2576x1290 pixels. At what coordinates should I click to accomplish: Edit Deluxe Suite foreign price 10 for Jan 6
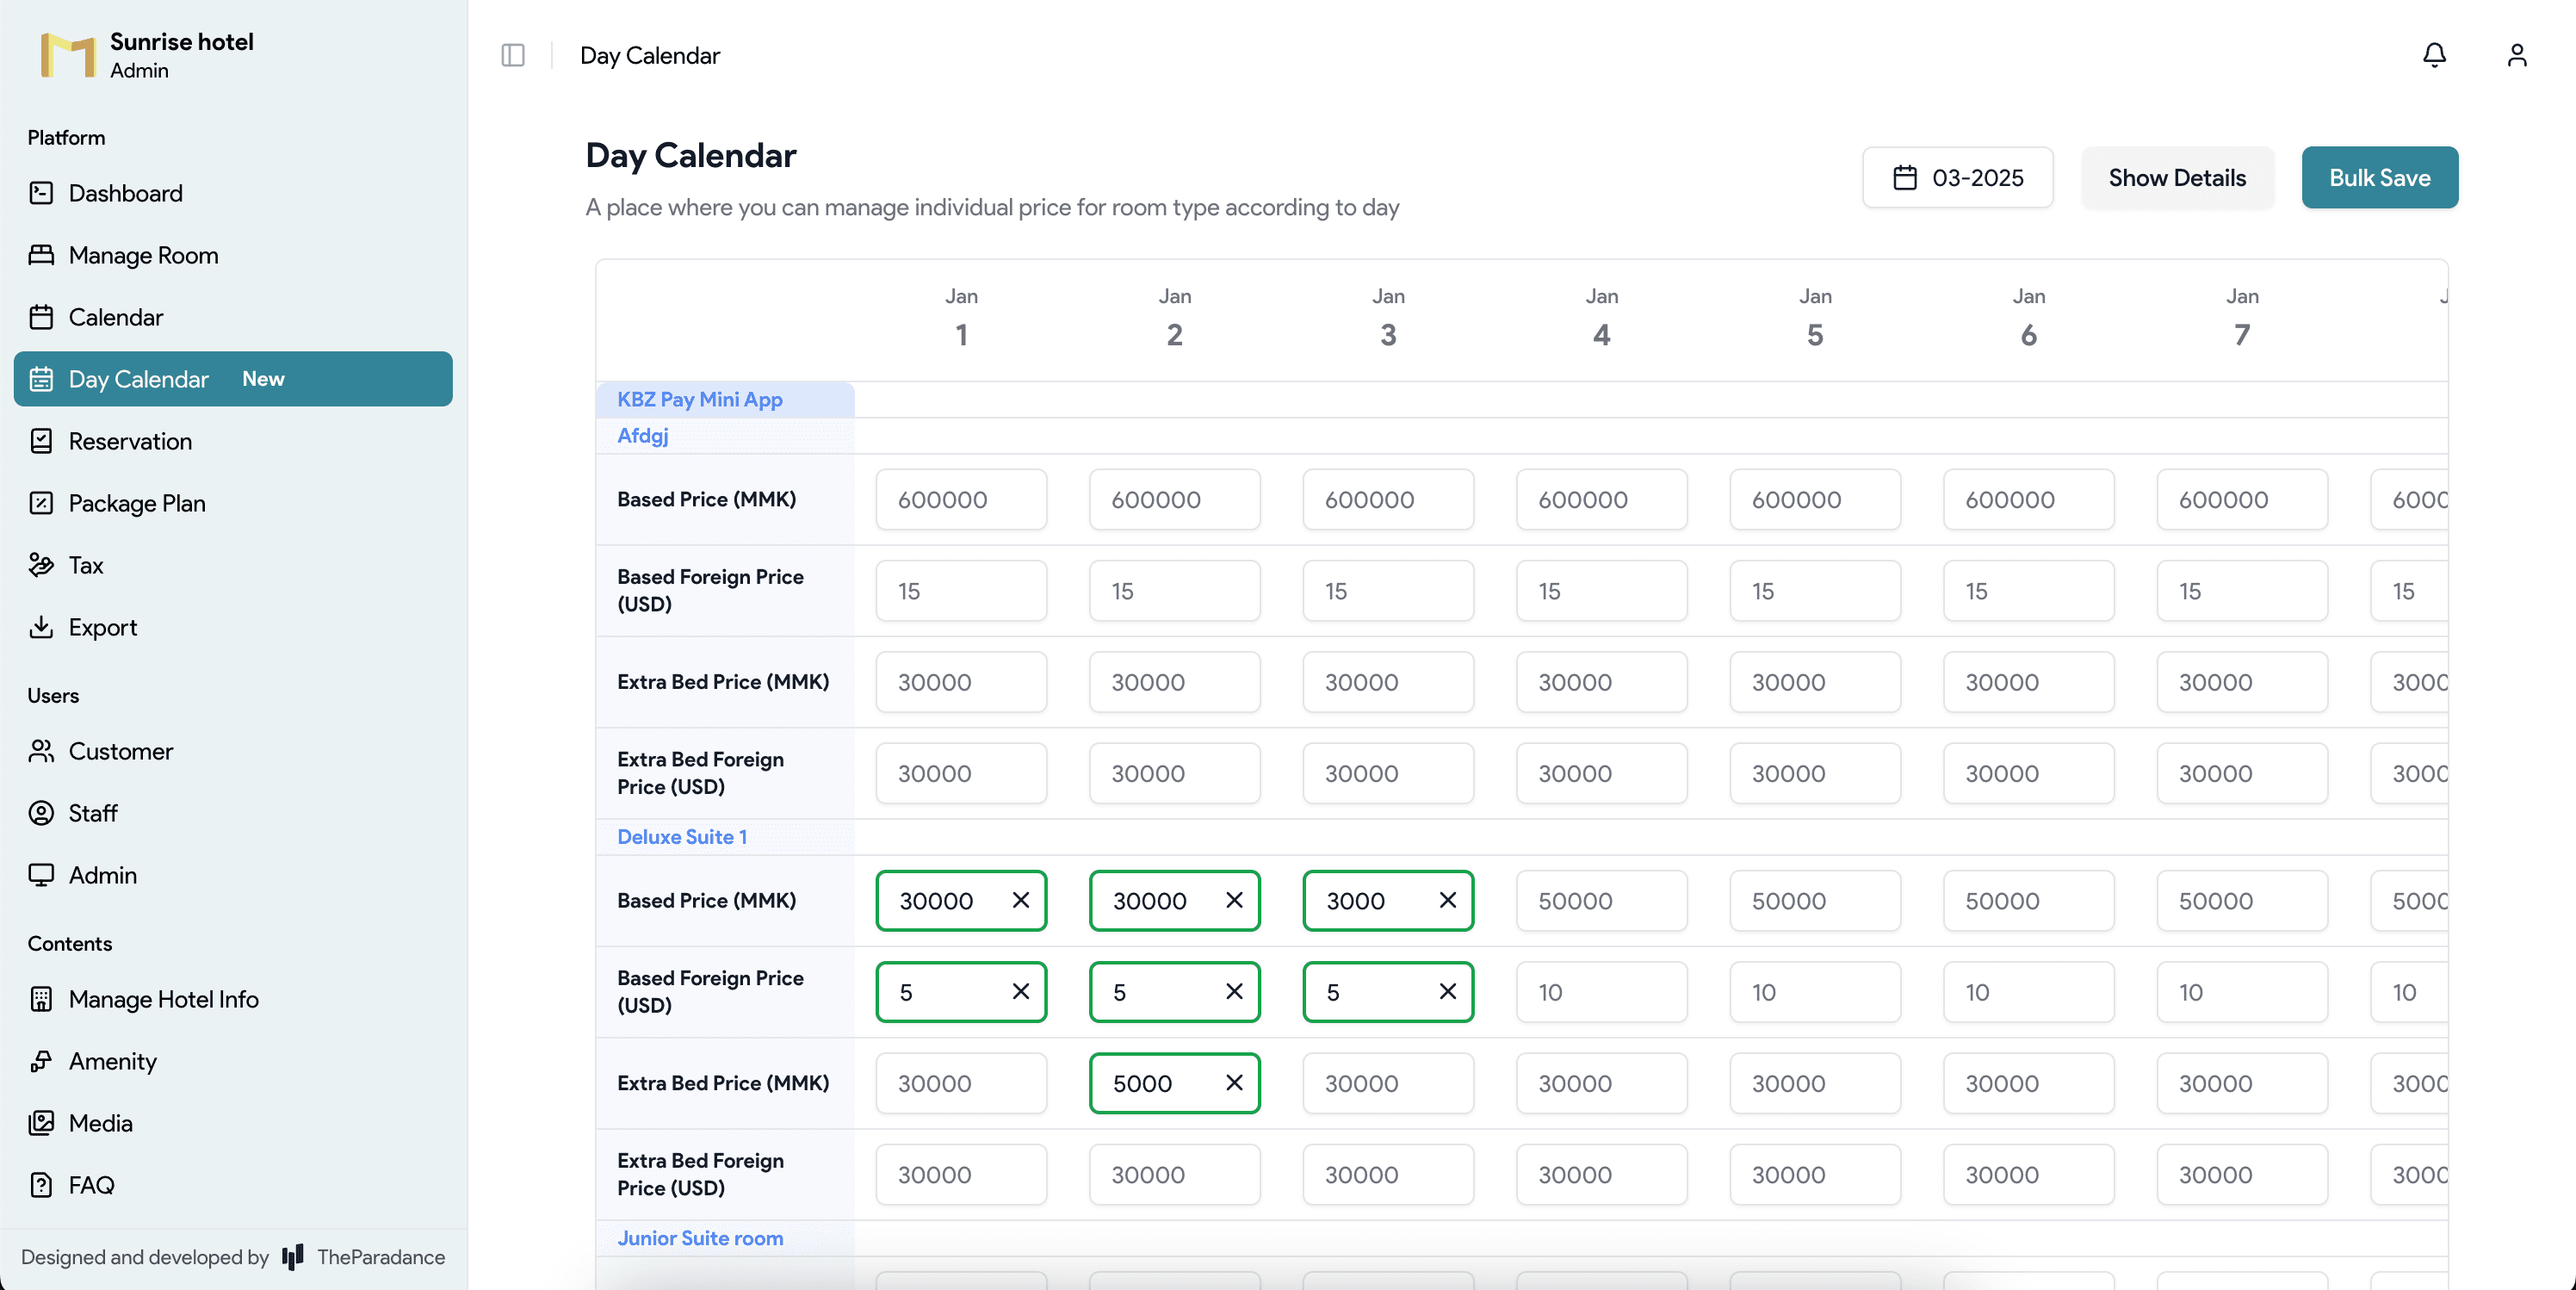tap(2028, 991)
